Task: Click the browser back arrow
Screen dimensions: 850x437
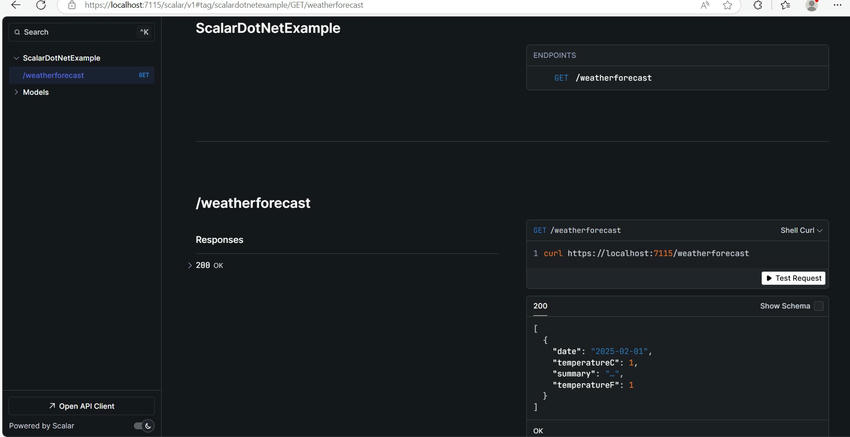Action: 15,5
